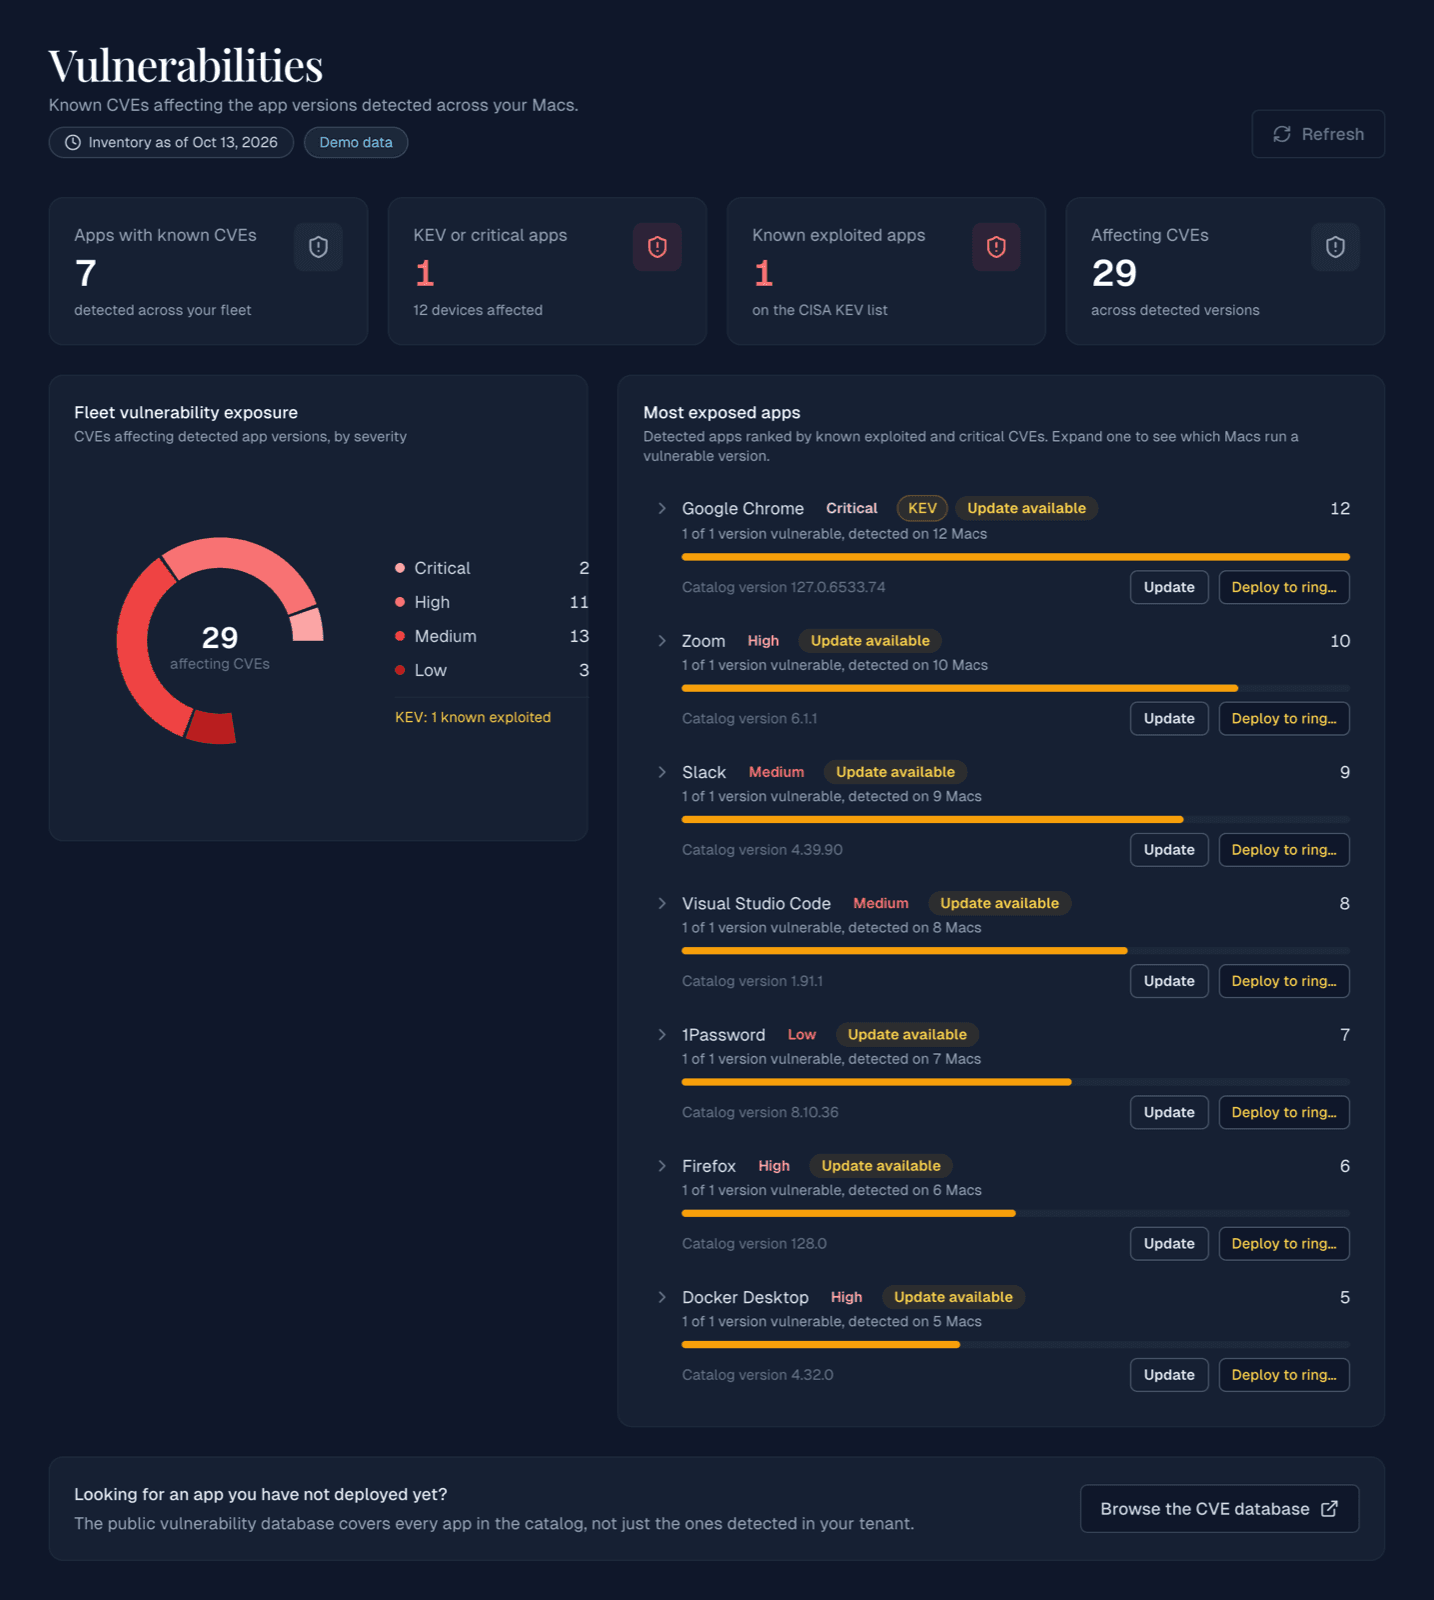Click the 'Catalog version 127.0.6533.74' text

(784, 587)
